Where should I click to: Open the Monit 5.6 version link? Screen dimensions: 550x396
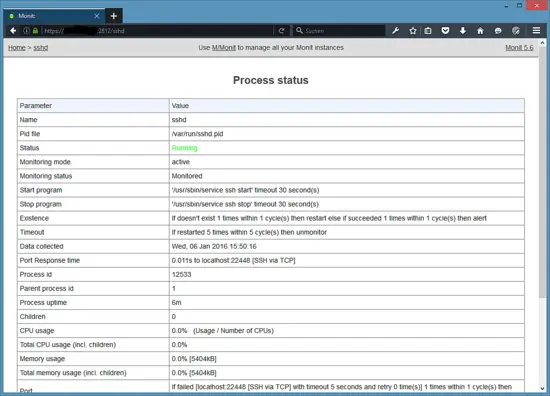(x=519, y=48)
